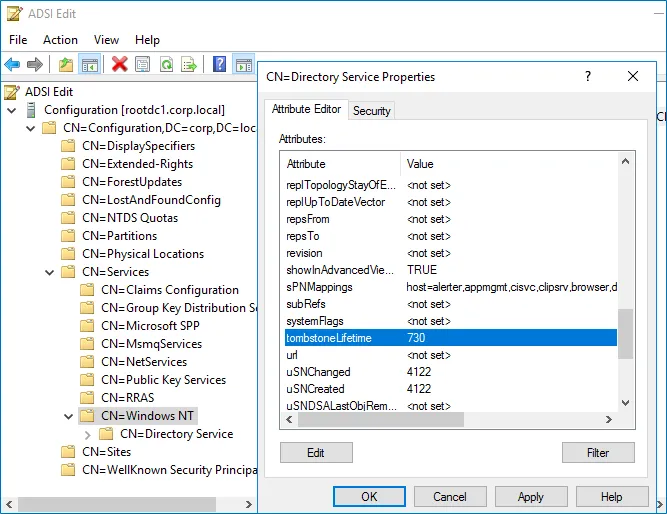
Task: Click the tree pane horizontal scrollbar thumb
Action: [x=117, y=505]
